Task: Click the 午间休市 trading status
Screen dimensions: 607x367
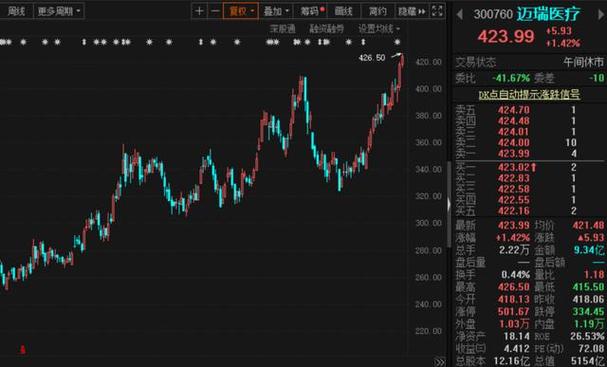Action: click(584, 62)
